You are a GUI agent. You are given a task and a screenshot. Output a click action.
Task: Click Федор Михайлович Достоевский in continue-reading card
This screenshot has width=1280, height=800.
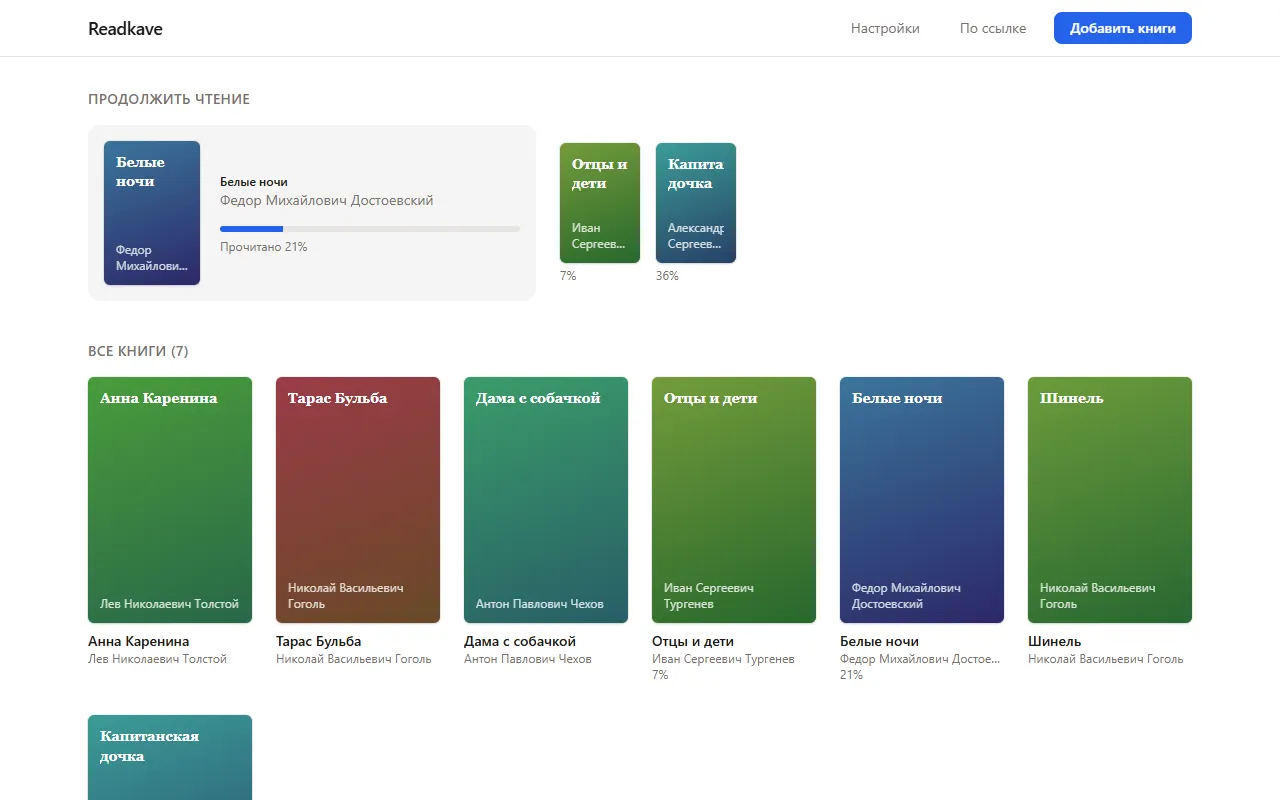327,200
